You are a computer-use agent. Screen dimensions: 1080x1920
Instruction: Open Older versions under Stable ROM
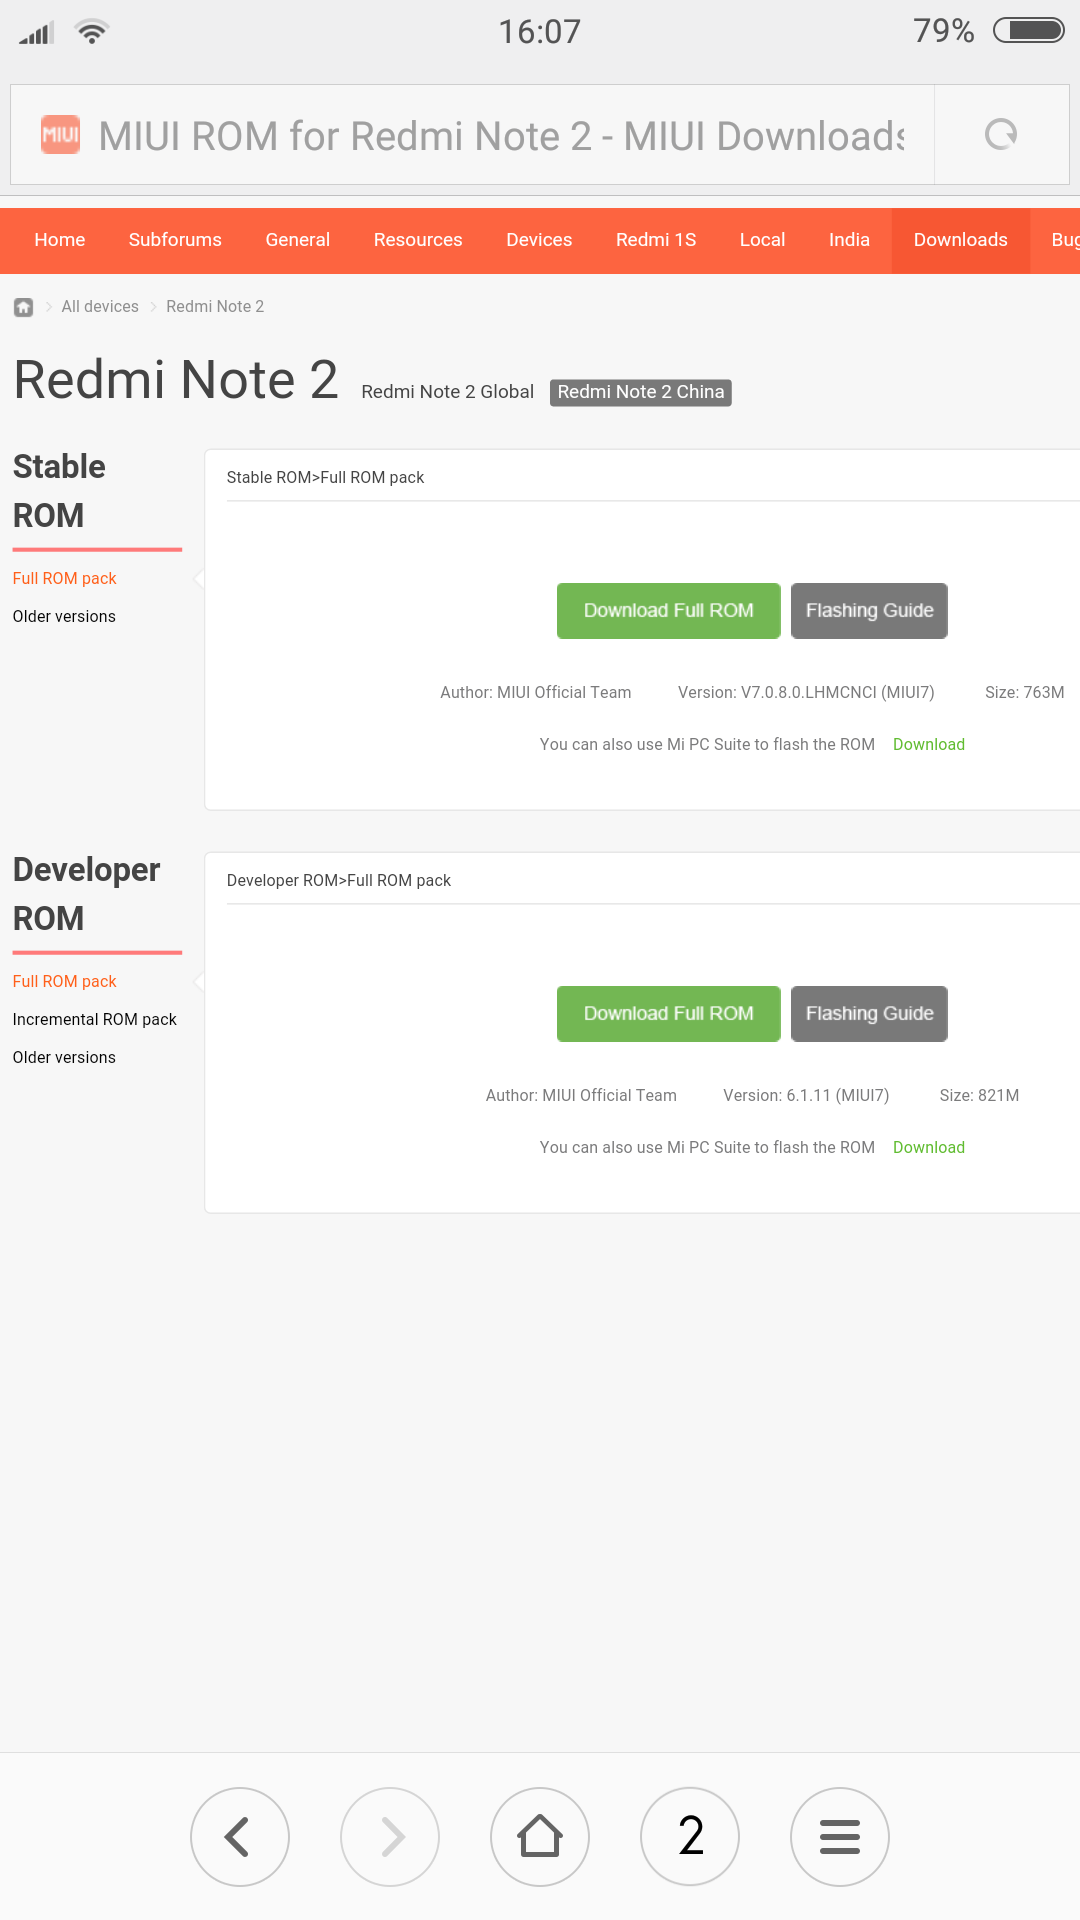click(x=64, y=617)
